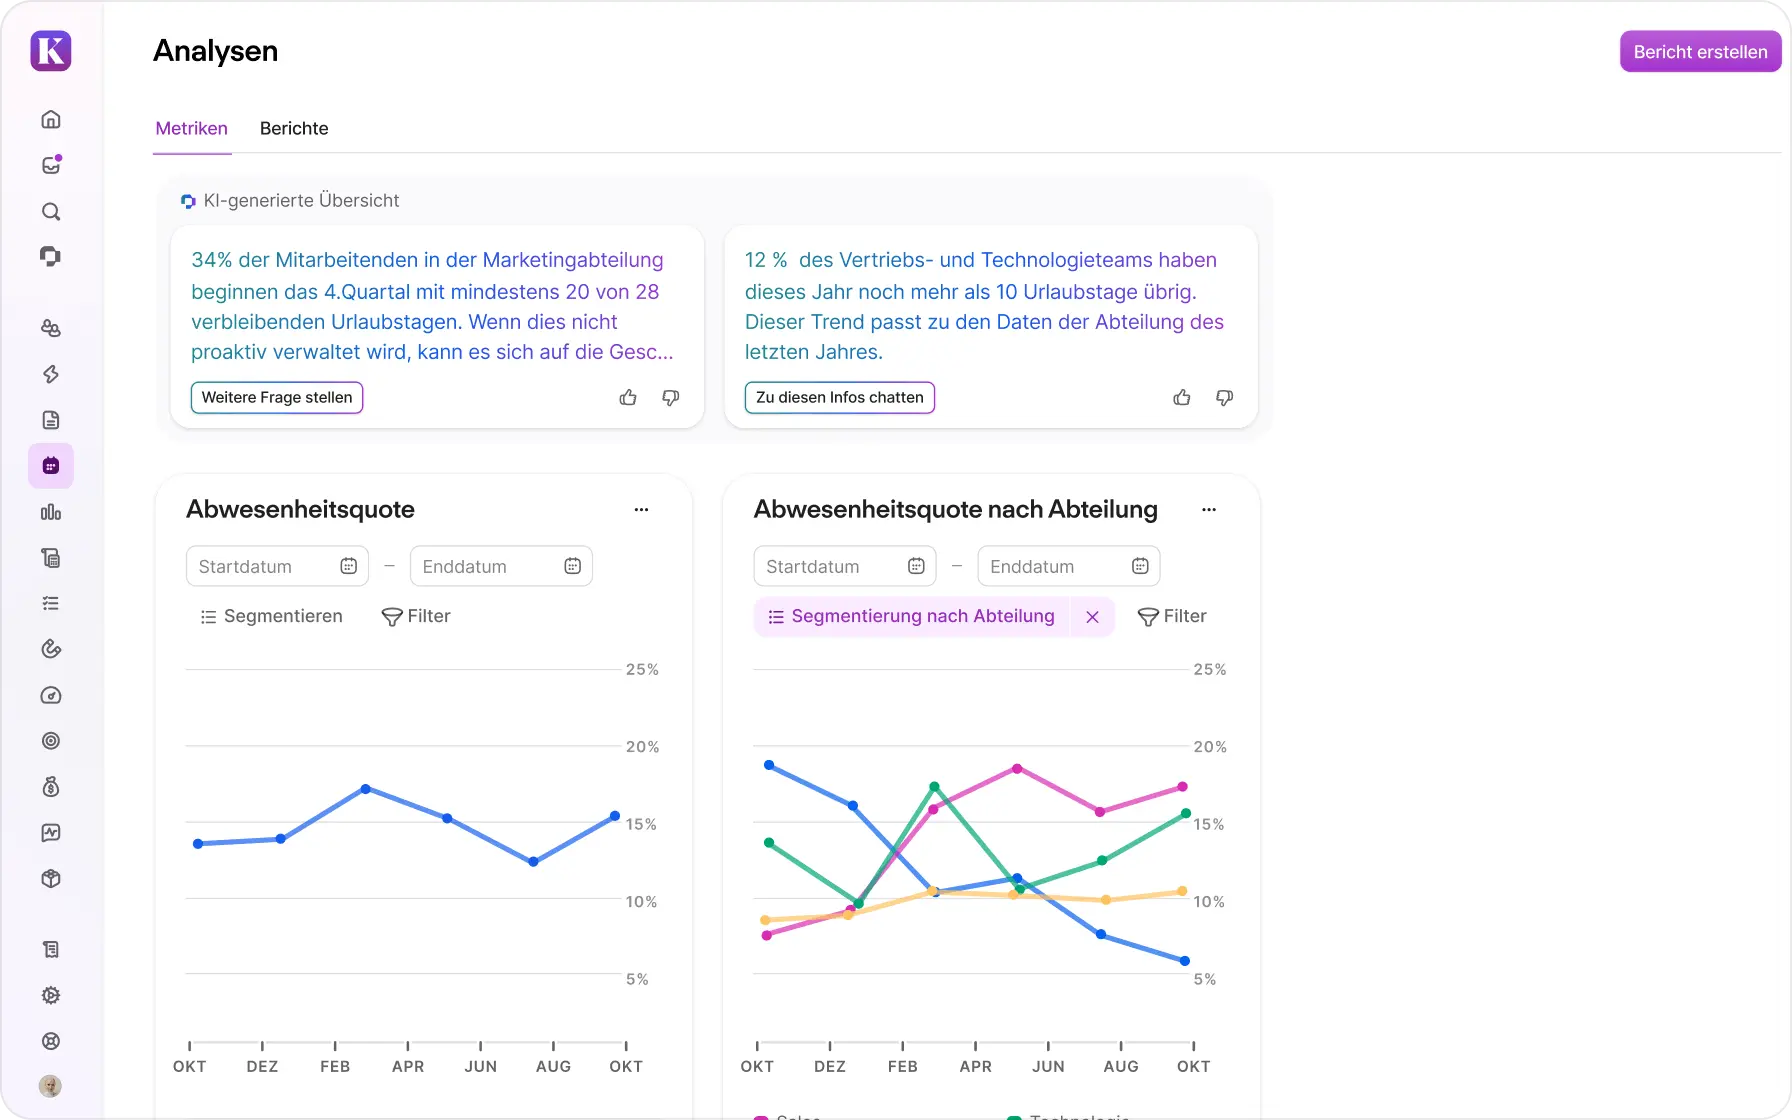Click the Bericht erstellen button
The width and height of the screenshot is (1792, 1120).
(x=1700, y=52)
